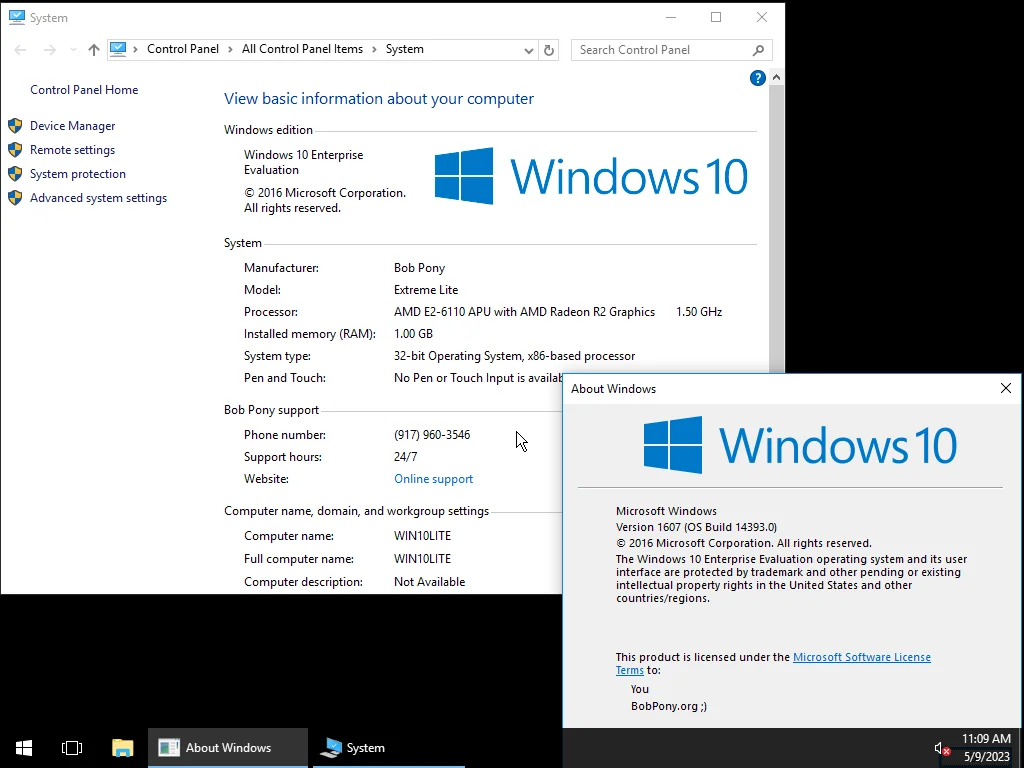The height and width of the screenshot is (768, 1024).
Task: Switch to System taskbar button
Action: tap(389, 748)
